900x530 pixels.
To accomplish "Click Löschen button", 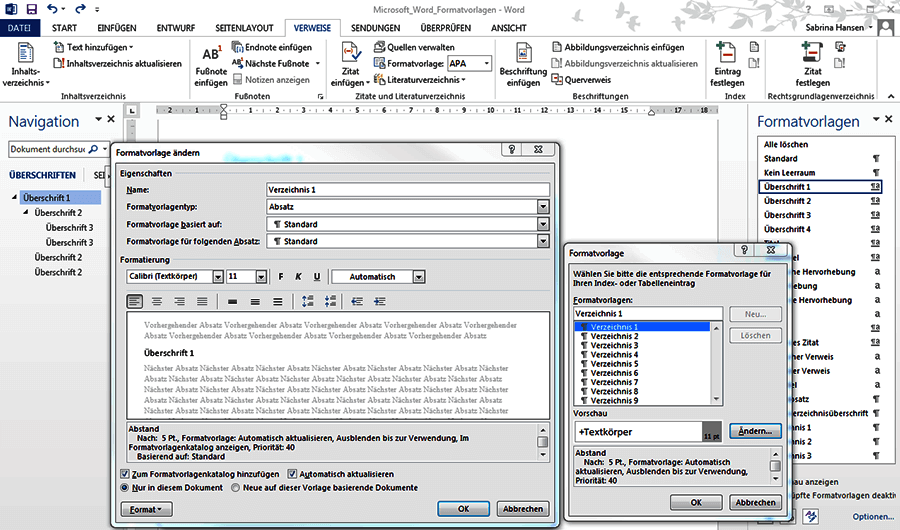I will click(755, 335).
